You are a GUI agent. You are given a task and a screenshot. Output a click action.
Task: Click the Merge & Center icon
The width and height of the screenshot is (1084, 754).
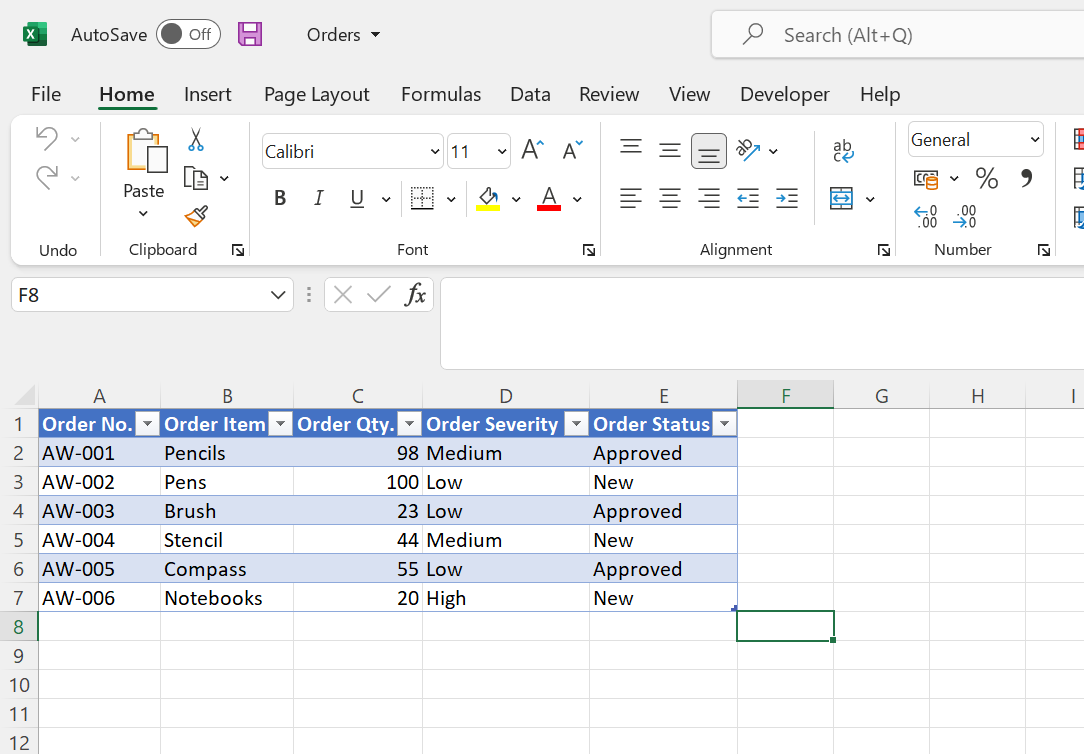click(843, 198)
